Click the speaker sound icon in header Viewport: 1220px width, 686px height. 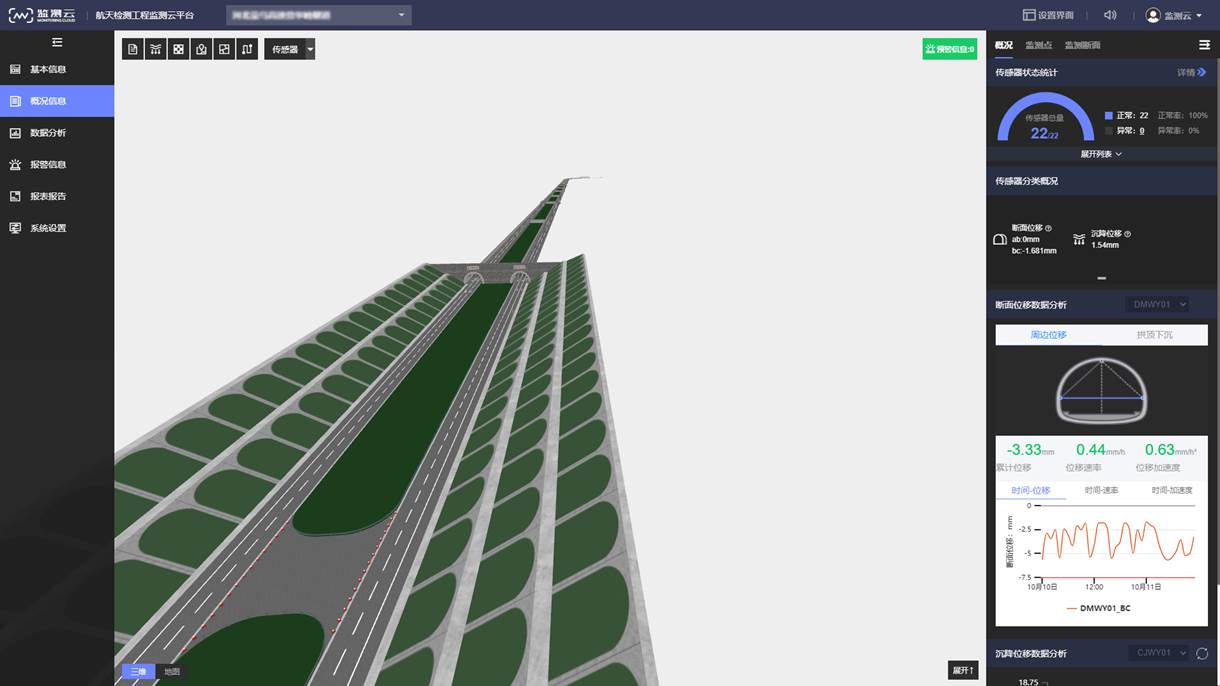coord(1110,15)
